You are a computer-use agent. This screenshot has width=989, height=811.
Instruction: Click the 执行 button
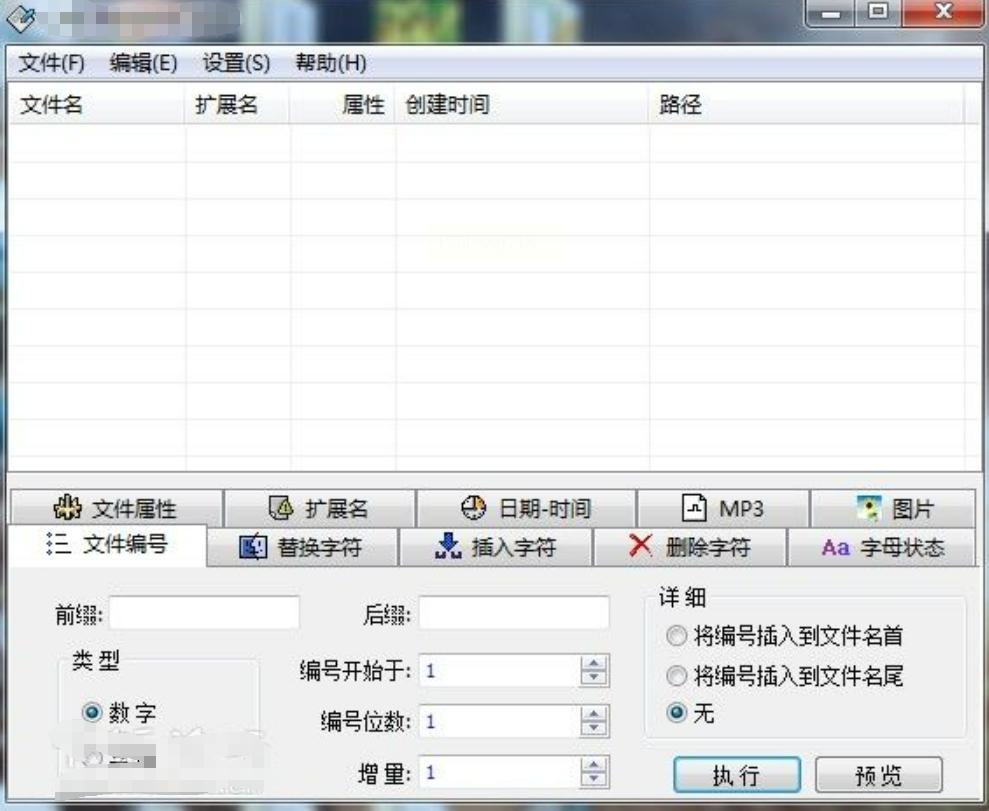737,775
